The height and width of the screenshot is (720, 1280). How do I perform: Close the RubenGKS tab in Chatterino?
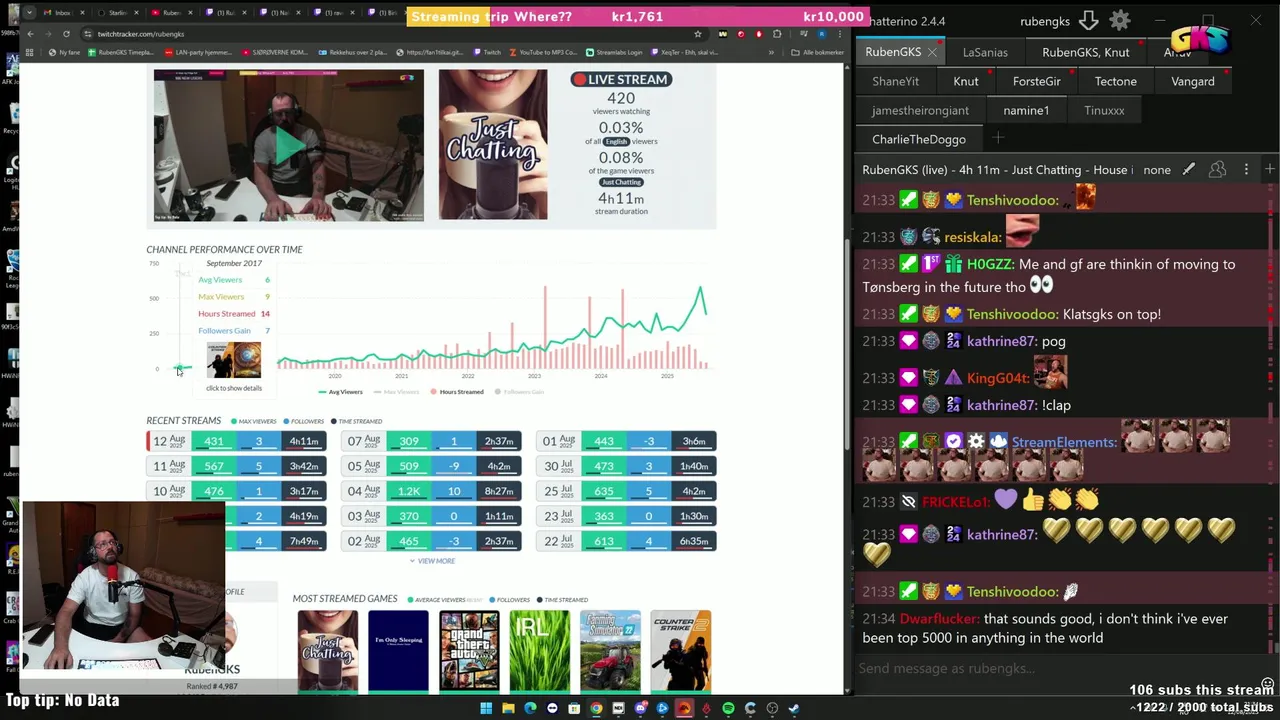coord(932,52)
